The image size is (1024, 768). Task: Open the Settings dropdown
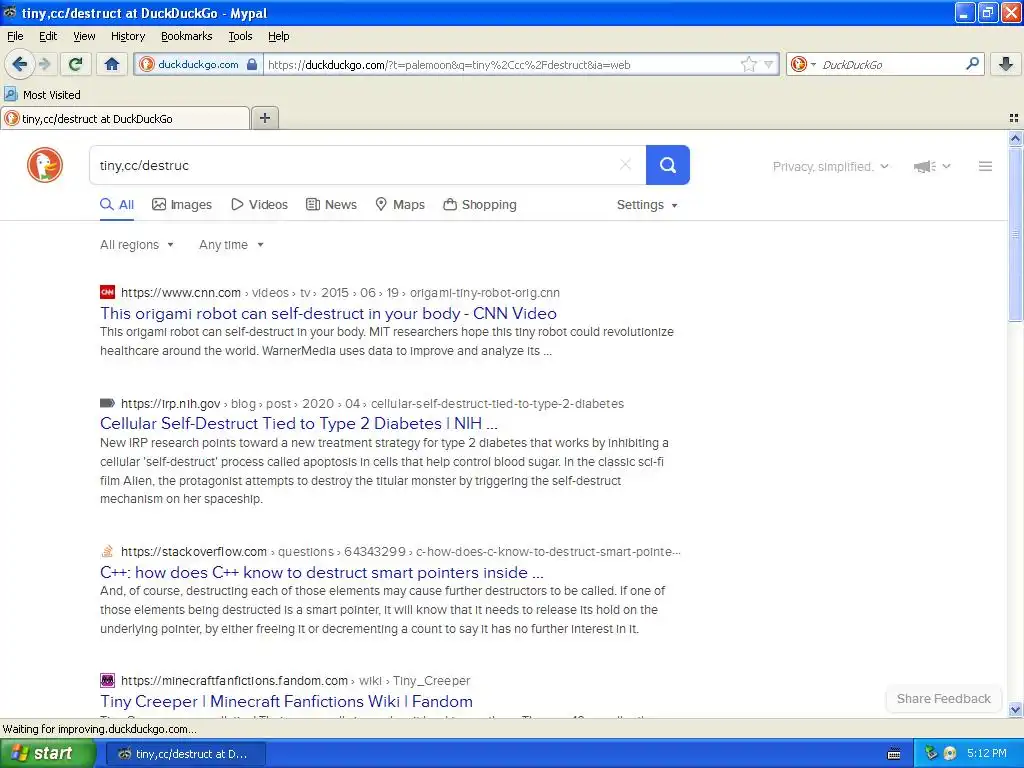[x=647, y=205]
